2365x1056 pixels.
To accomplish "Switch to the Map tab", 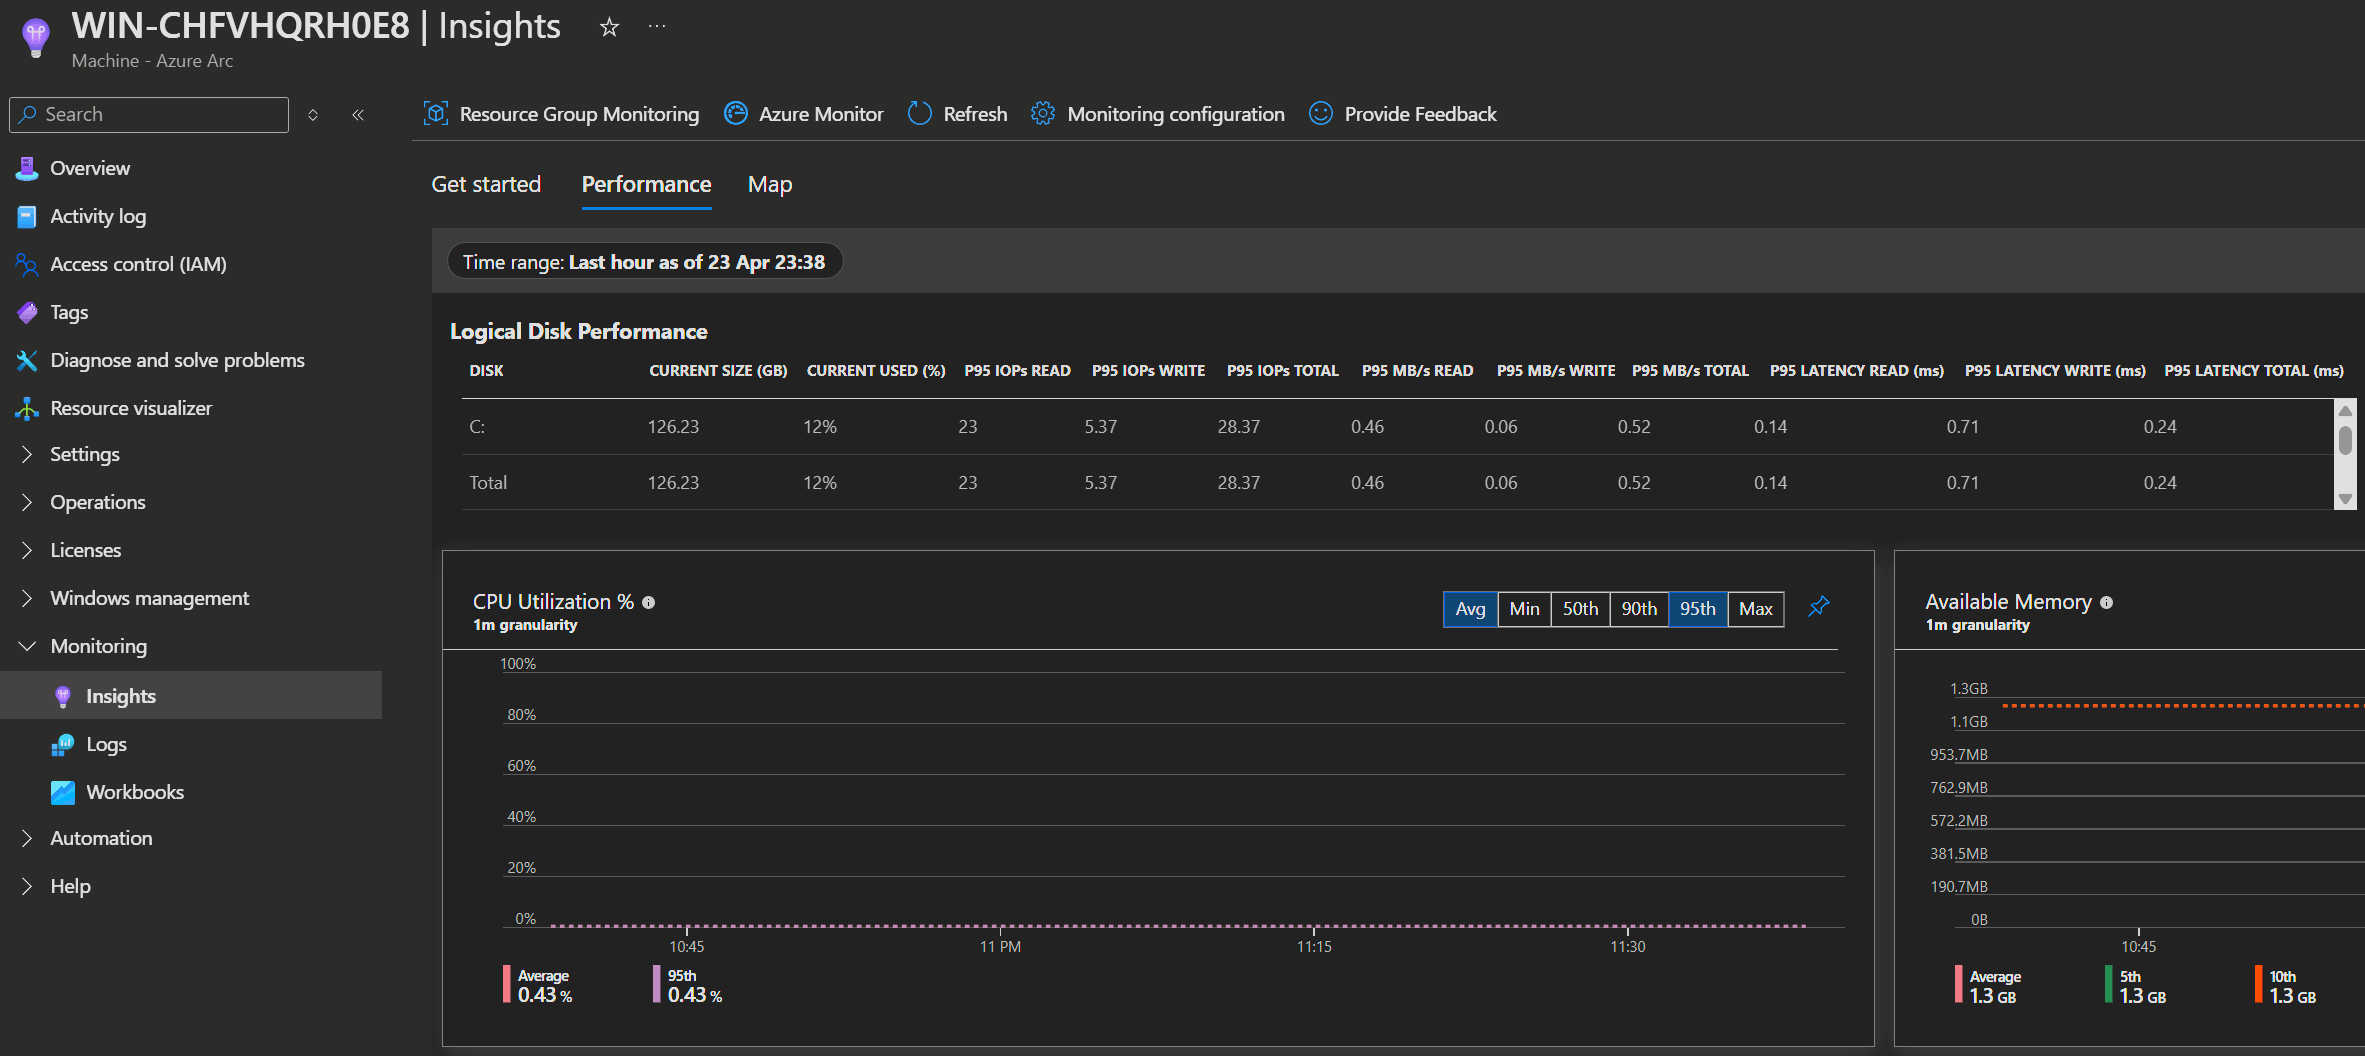I will tap(770, 184).
